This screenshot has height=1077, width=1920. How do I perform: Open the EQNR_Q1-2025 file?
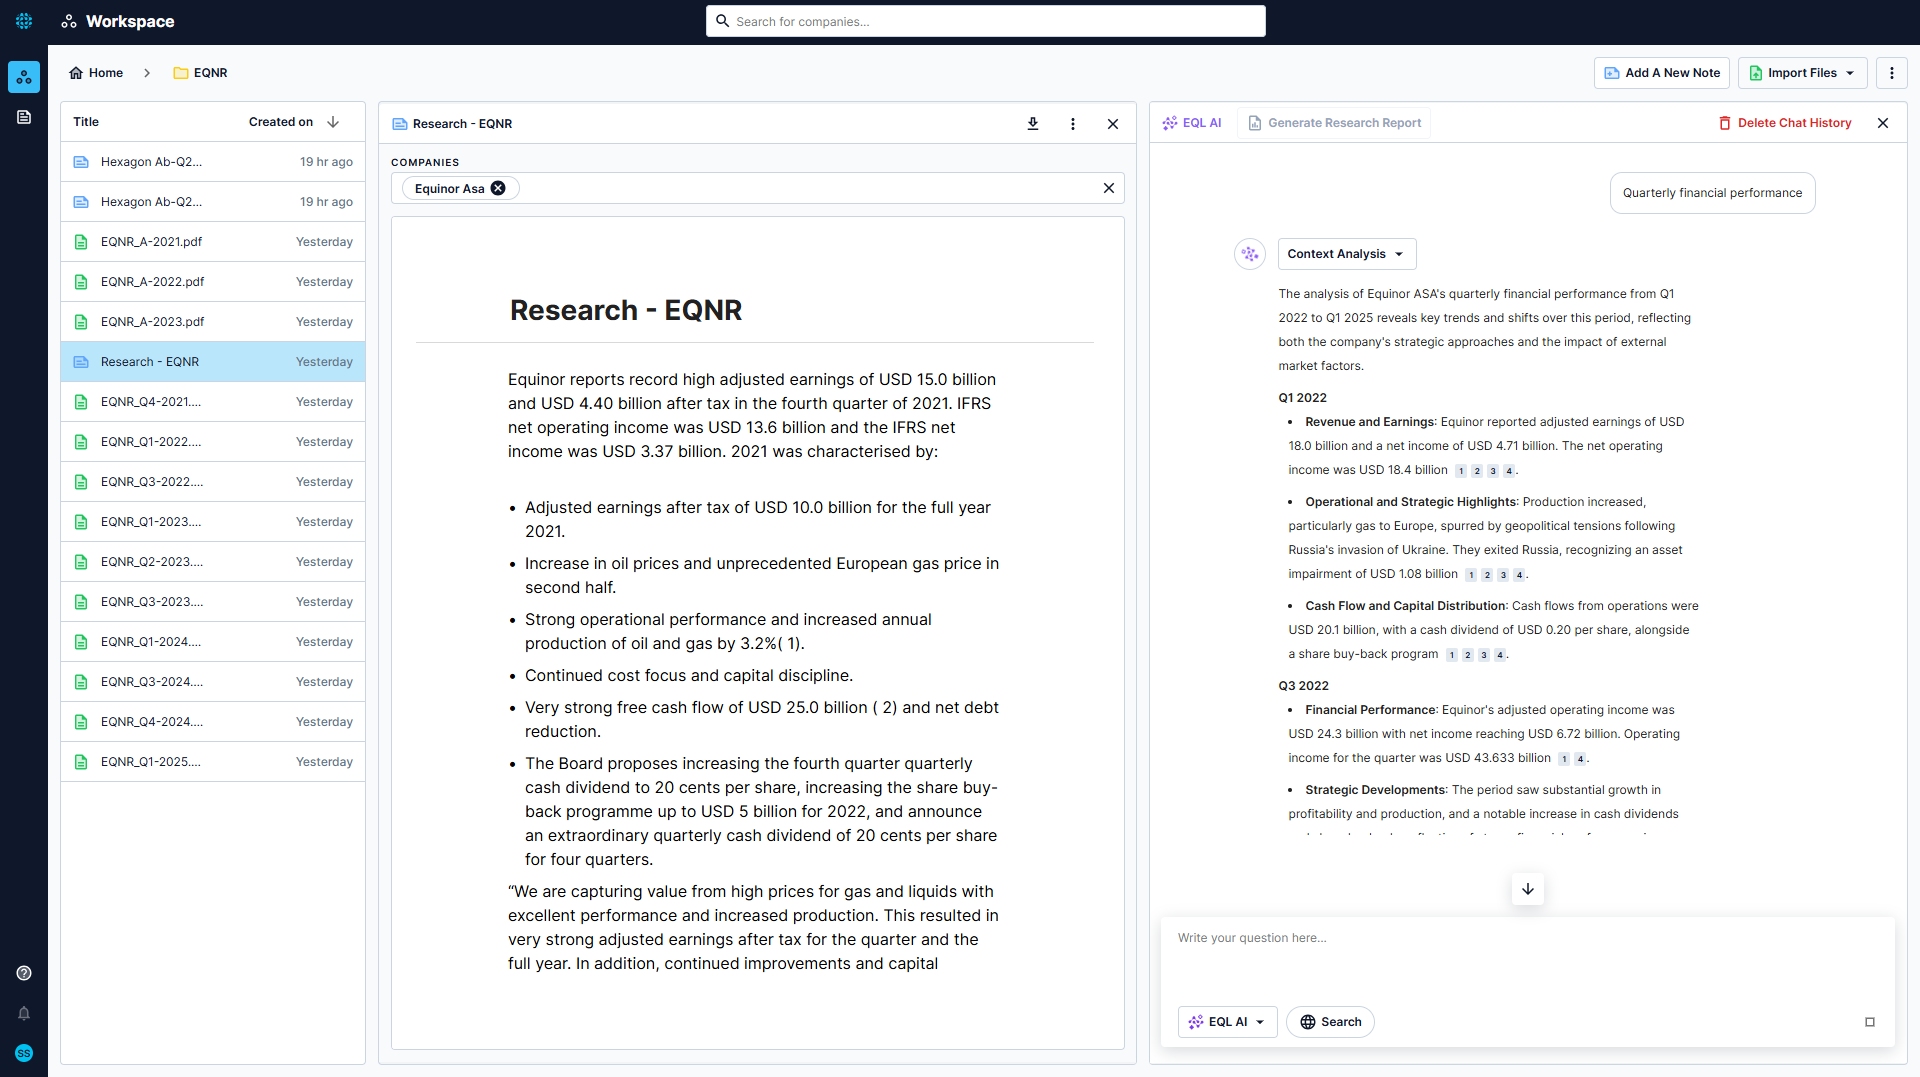(213, 762)
